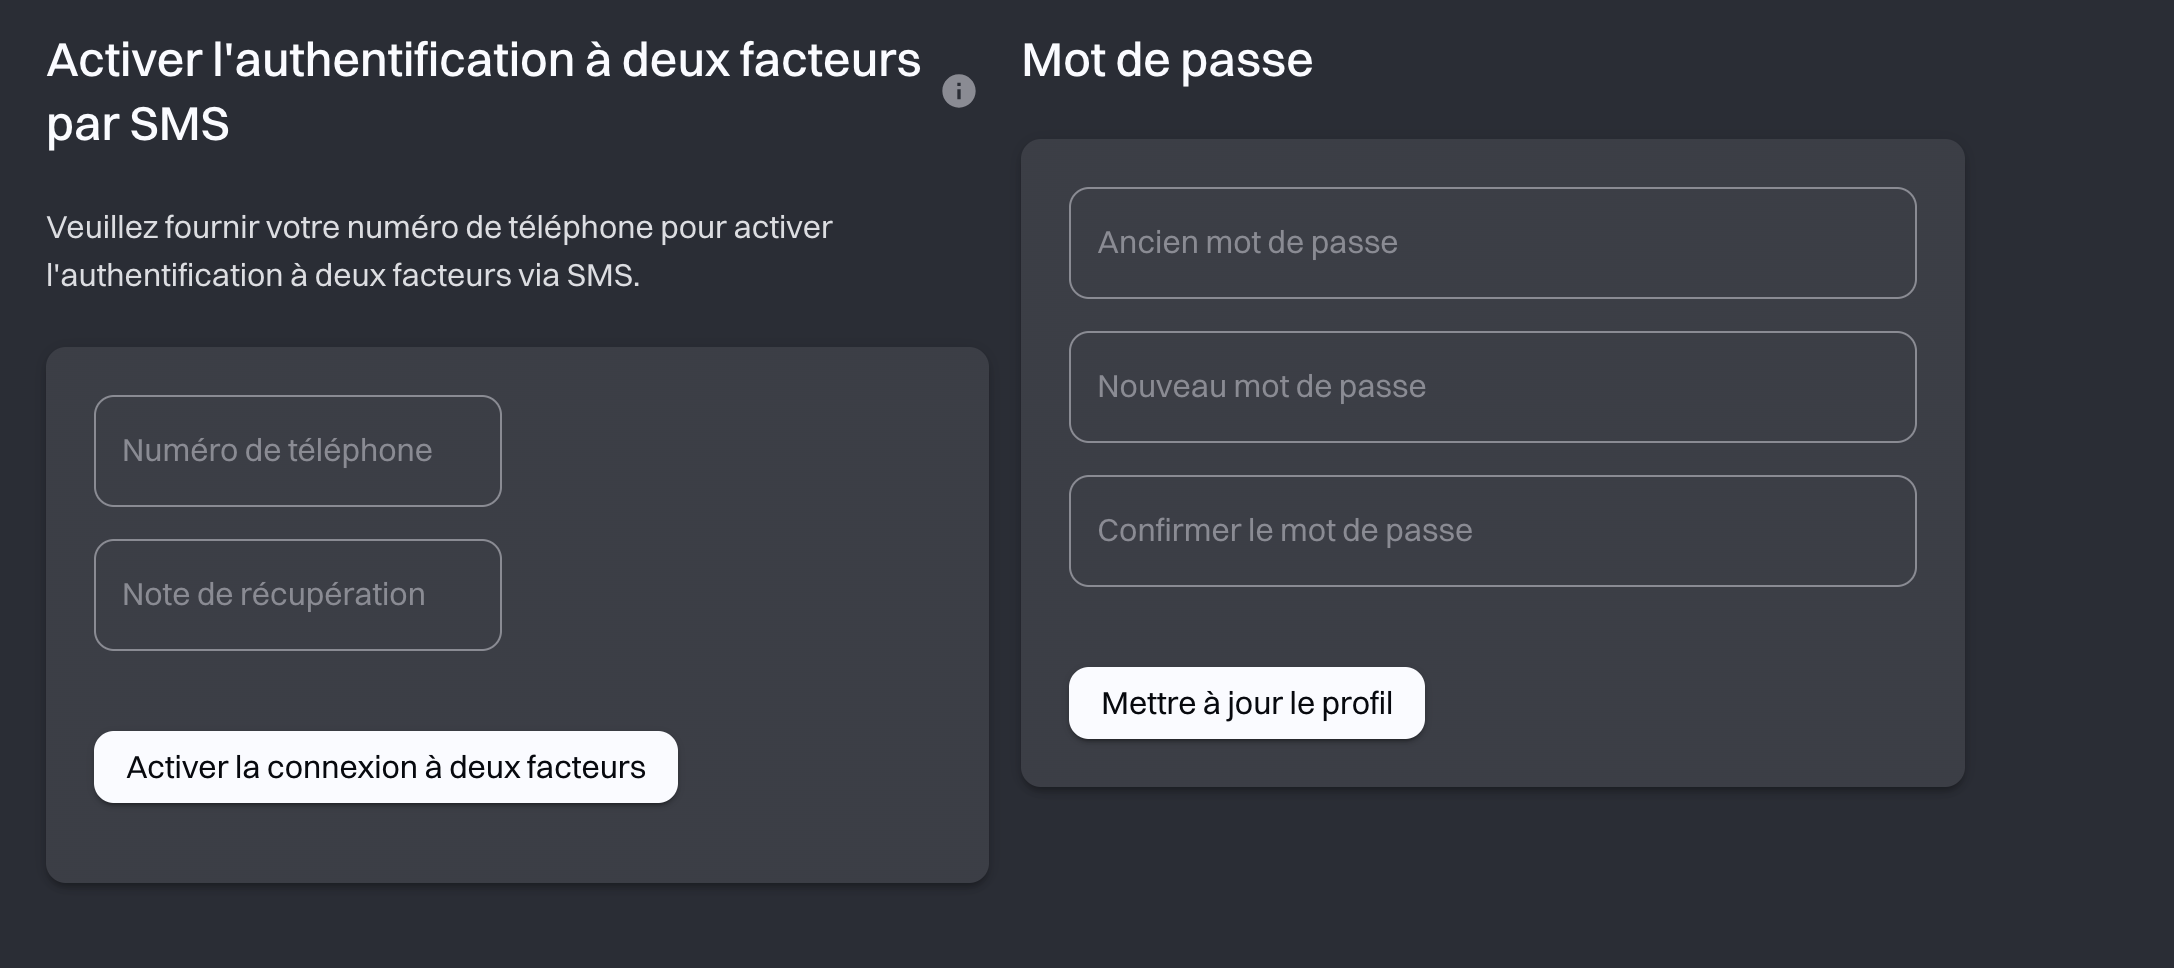Image resolution: width=2174 pixels, height=968 pixels.
Task: Click the info icon beside two-factor heading
Action: click(958, 91)
